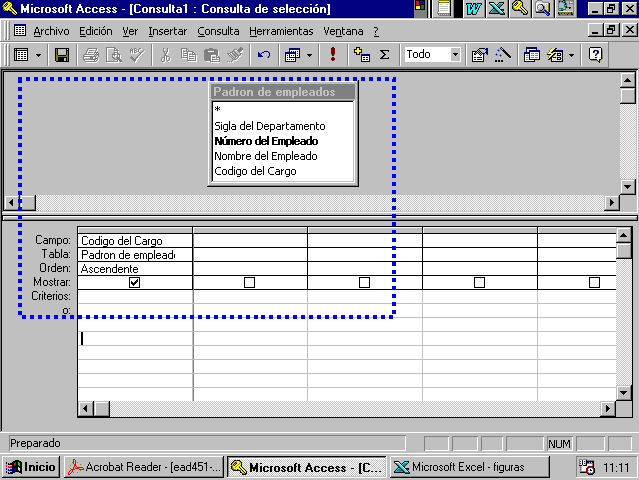Click the View datasheet toolbar icon
Image resolution: width=639 pixels, height=480 pixels.
click(x=21, y=55)
